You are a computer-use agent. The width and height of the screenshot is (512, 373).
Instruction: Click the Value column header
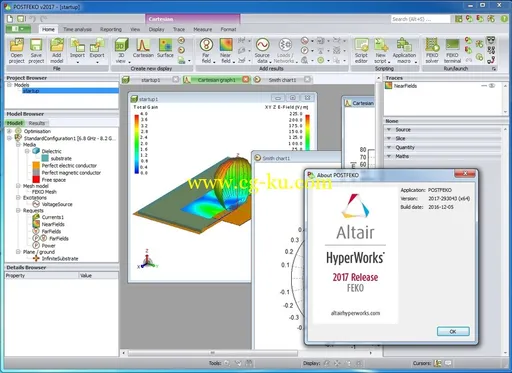point(98,276)
